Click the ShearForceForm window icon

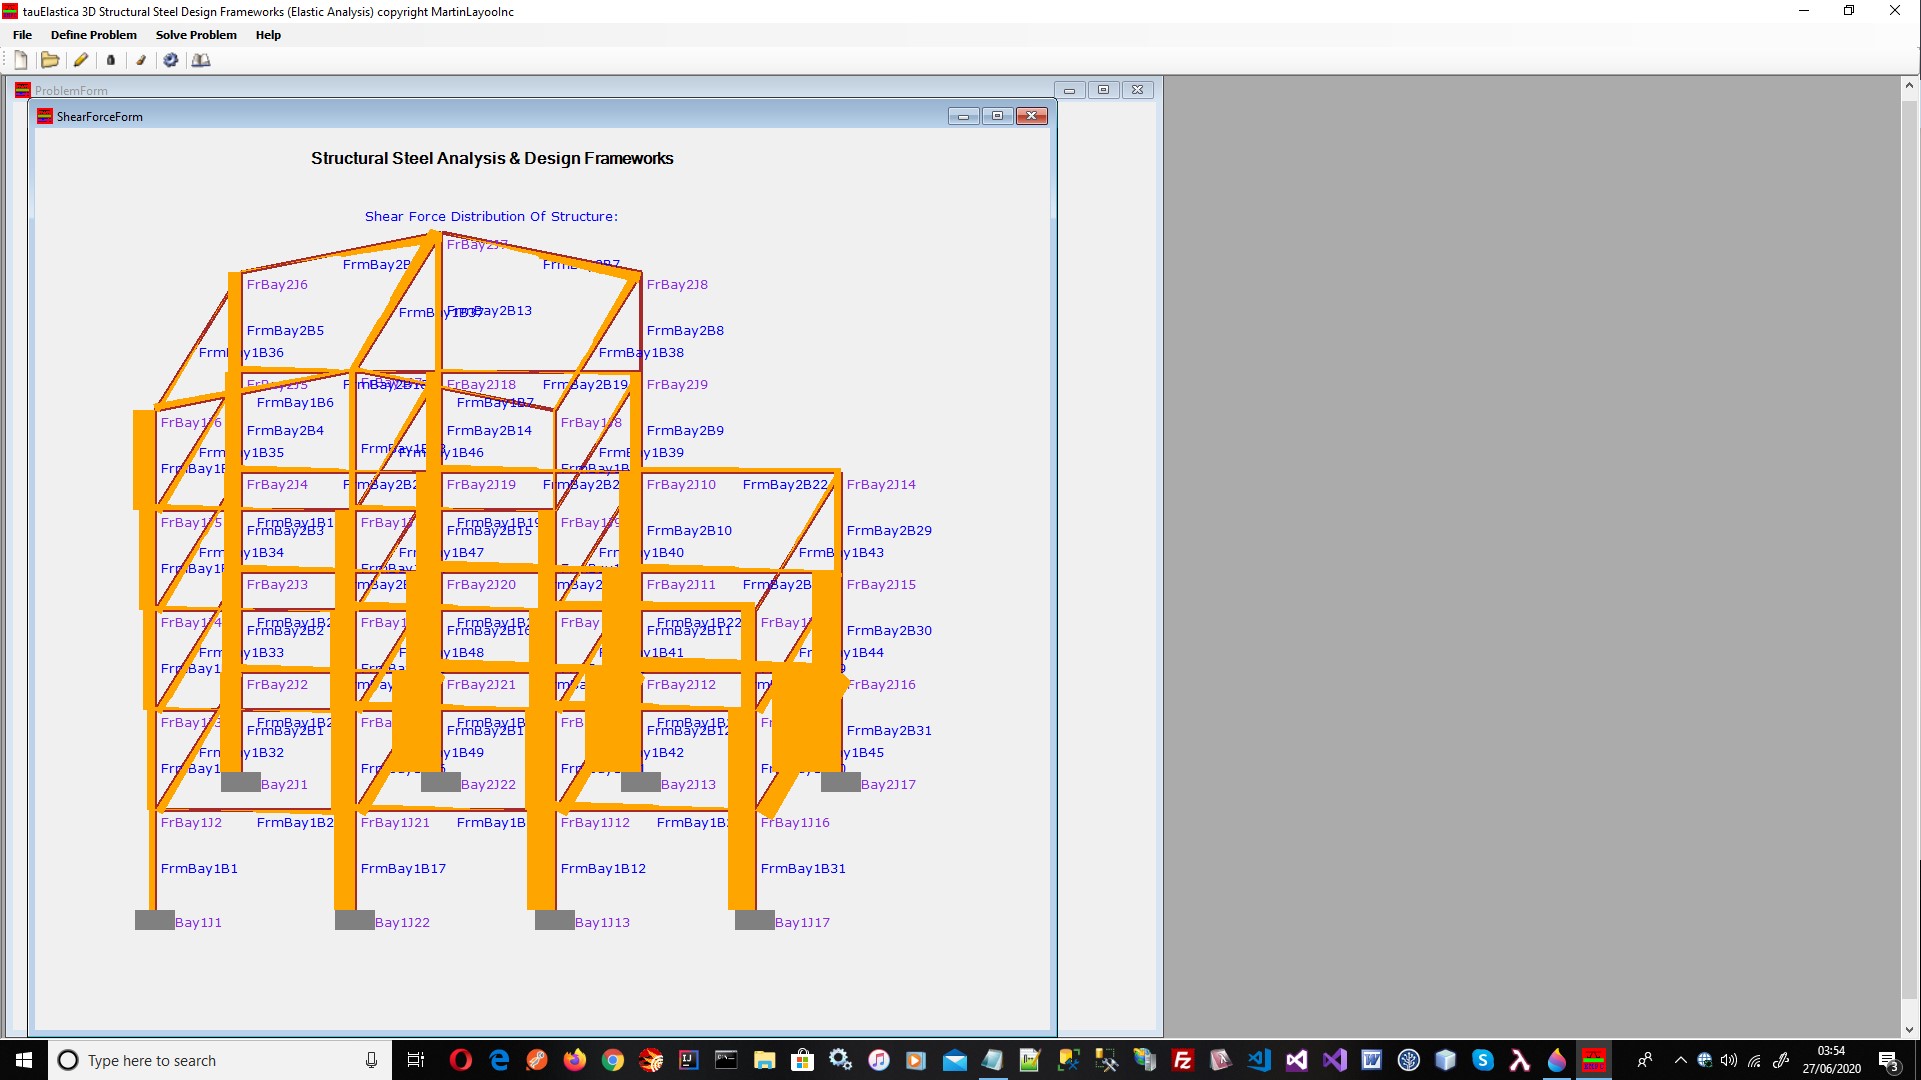(x=44, y=116)
